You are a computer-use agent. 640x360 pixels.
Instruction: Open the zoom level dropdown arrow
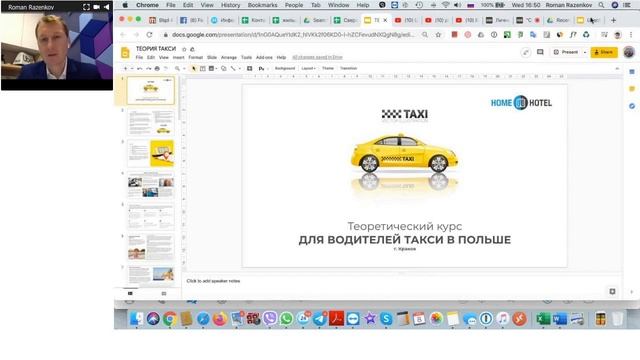[x=184, y=69]
